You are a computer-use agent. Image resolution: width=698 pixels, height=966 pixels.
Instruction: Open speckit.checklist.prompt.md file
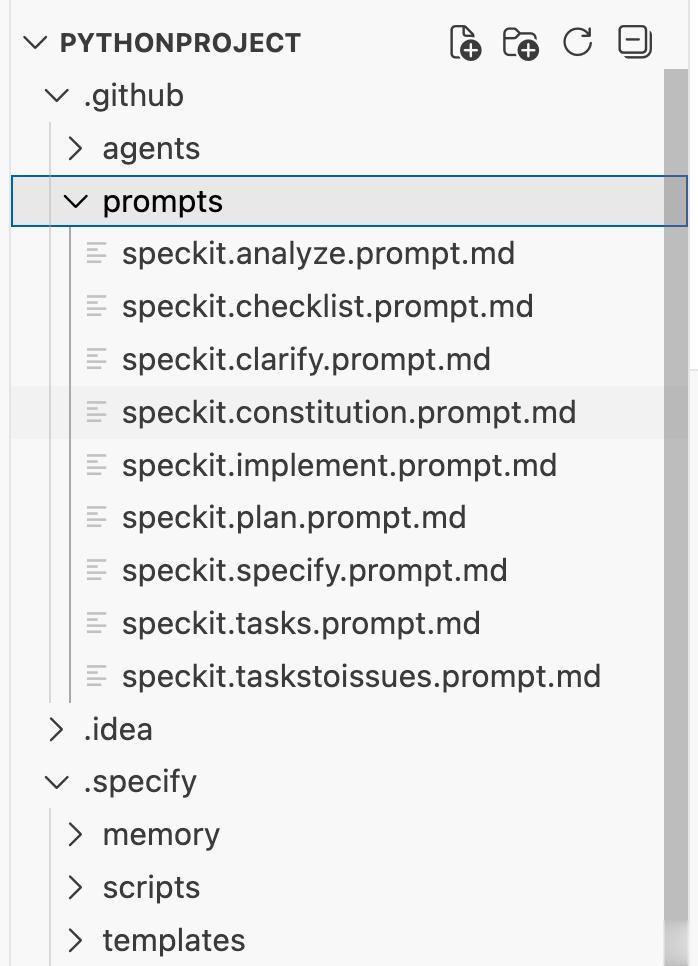pyautogui.click(x=327, y=307)
